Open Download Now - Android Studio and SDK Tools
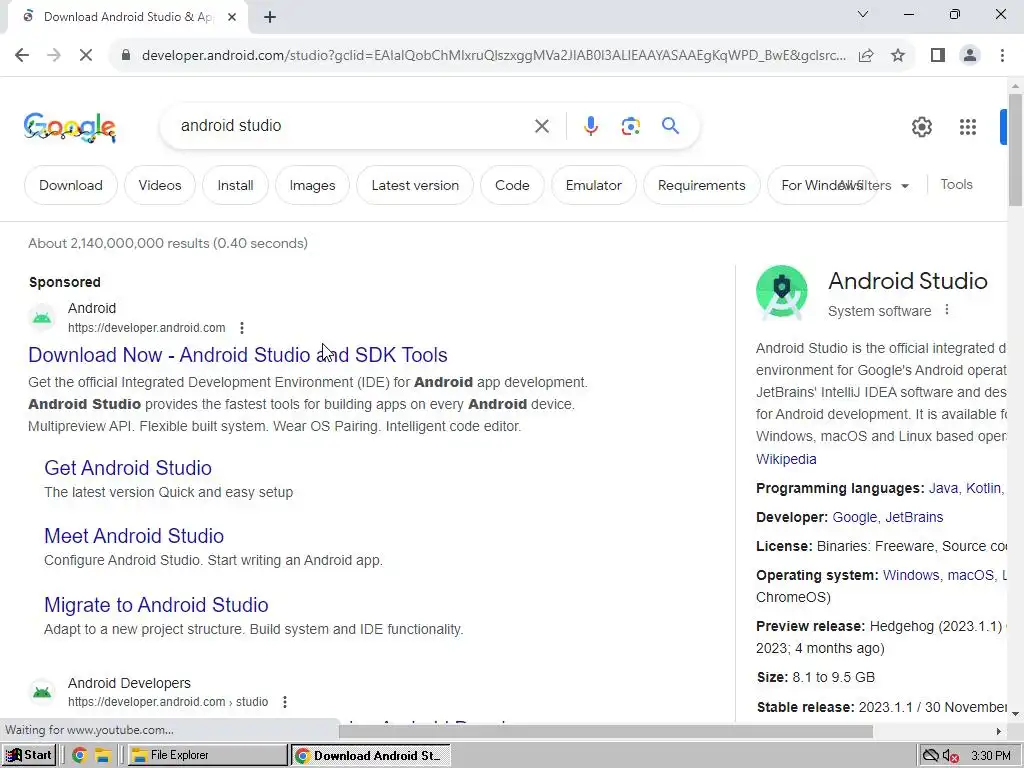This screenshot has width=1024, height=768. point(238,355)
